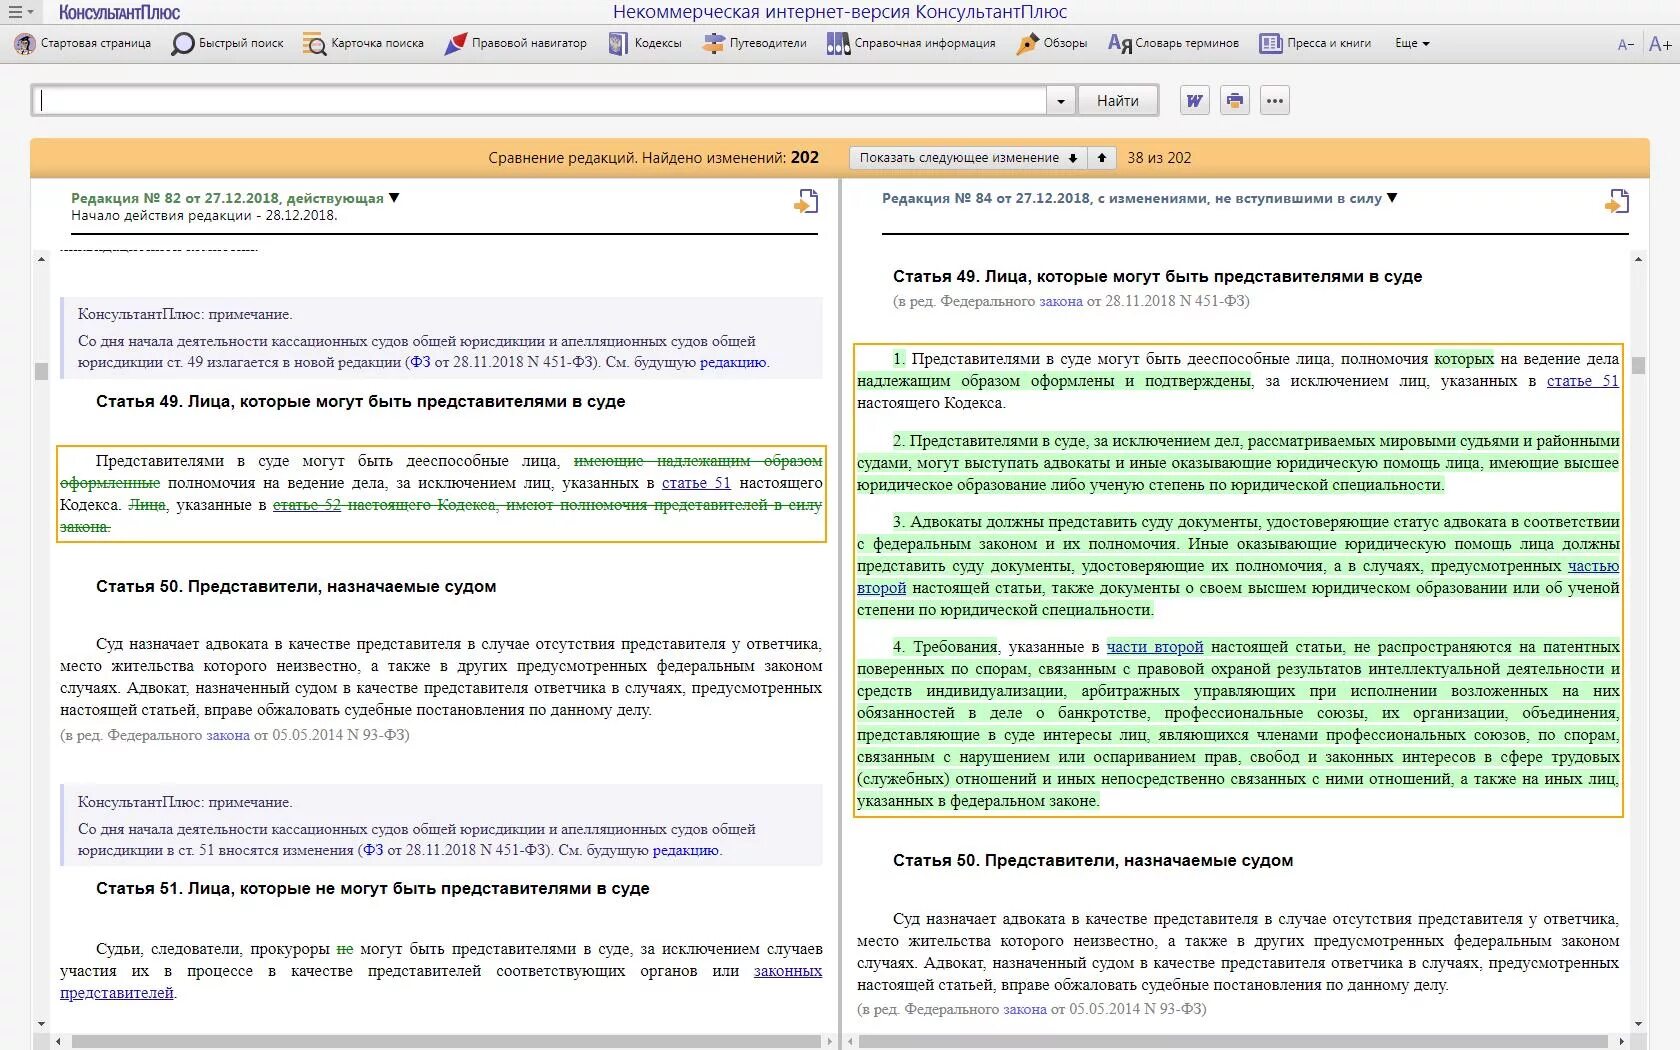Focus the search text field

click(x=539, y=100)
